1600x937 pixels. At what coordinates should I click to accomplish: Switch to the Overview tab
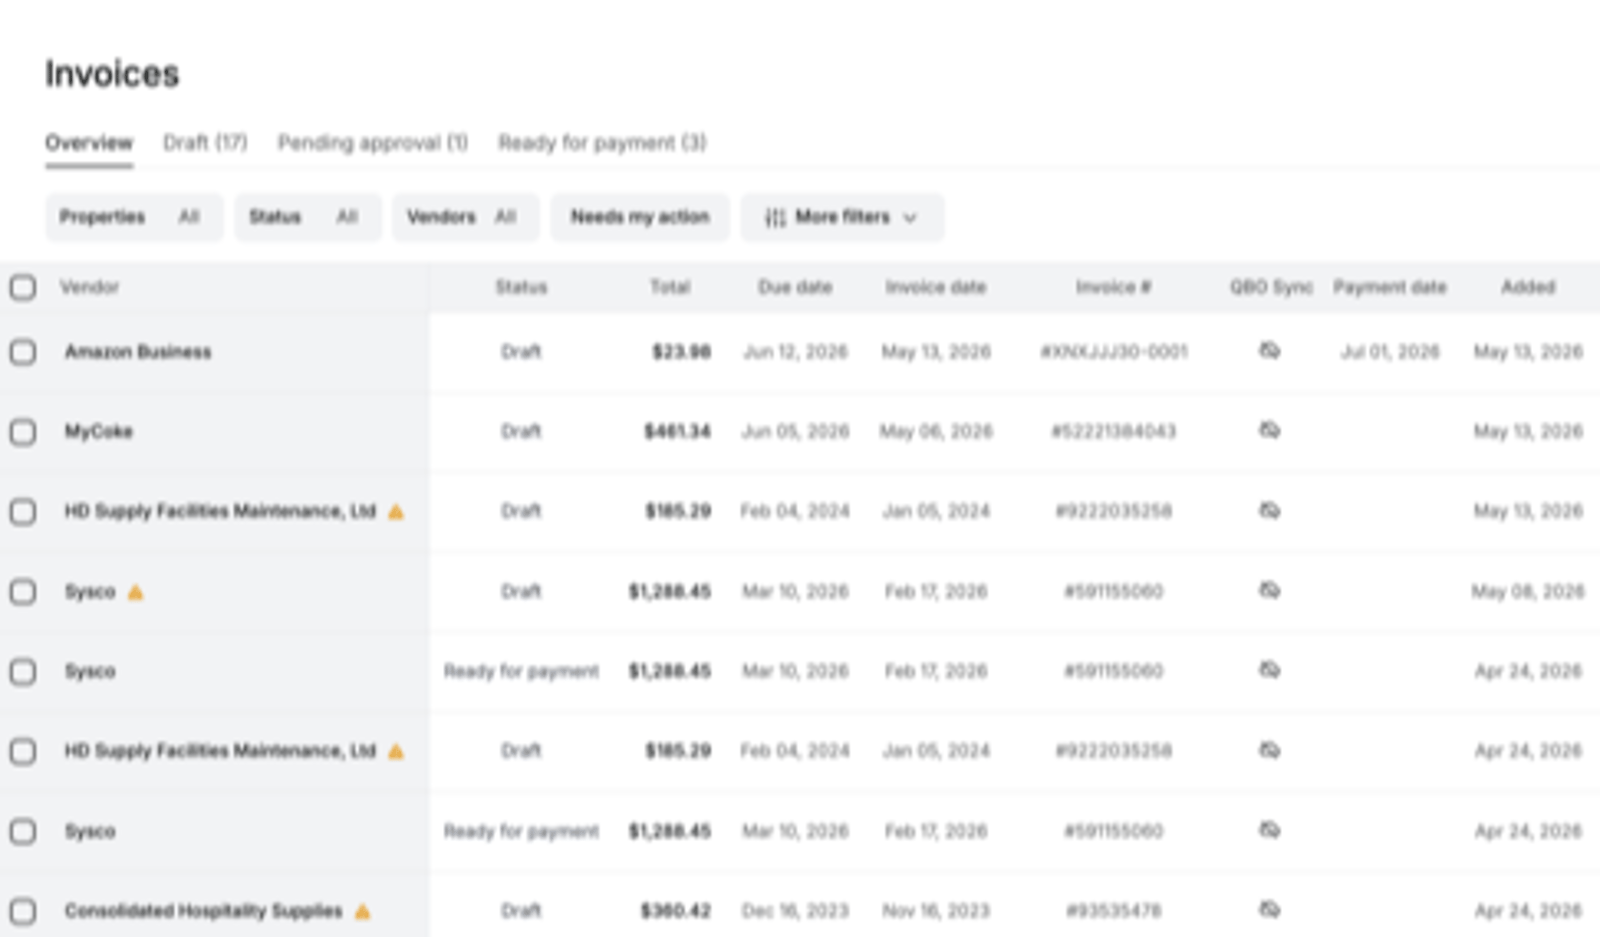coord(89,143)
